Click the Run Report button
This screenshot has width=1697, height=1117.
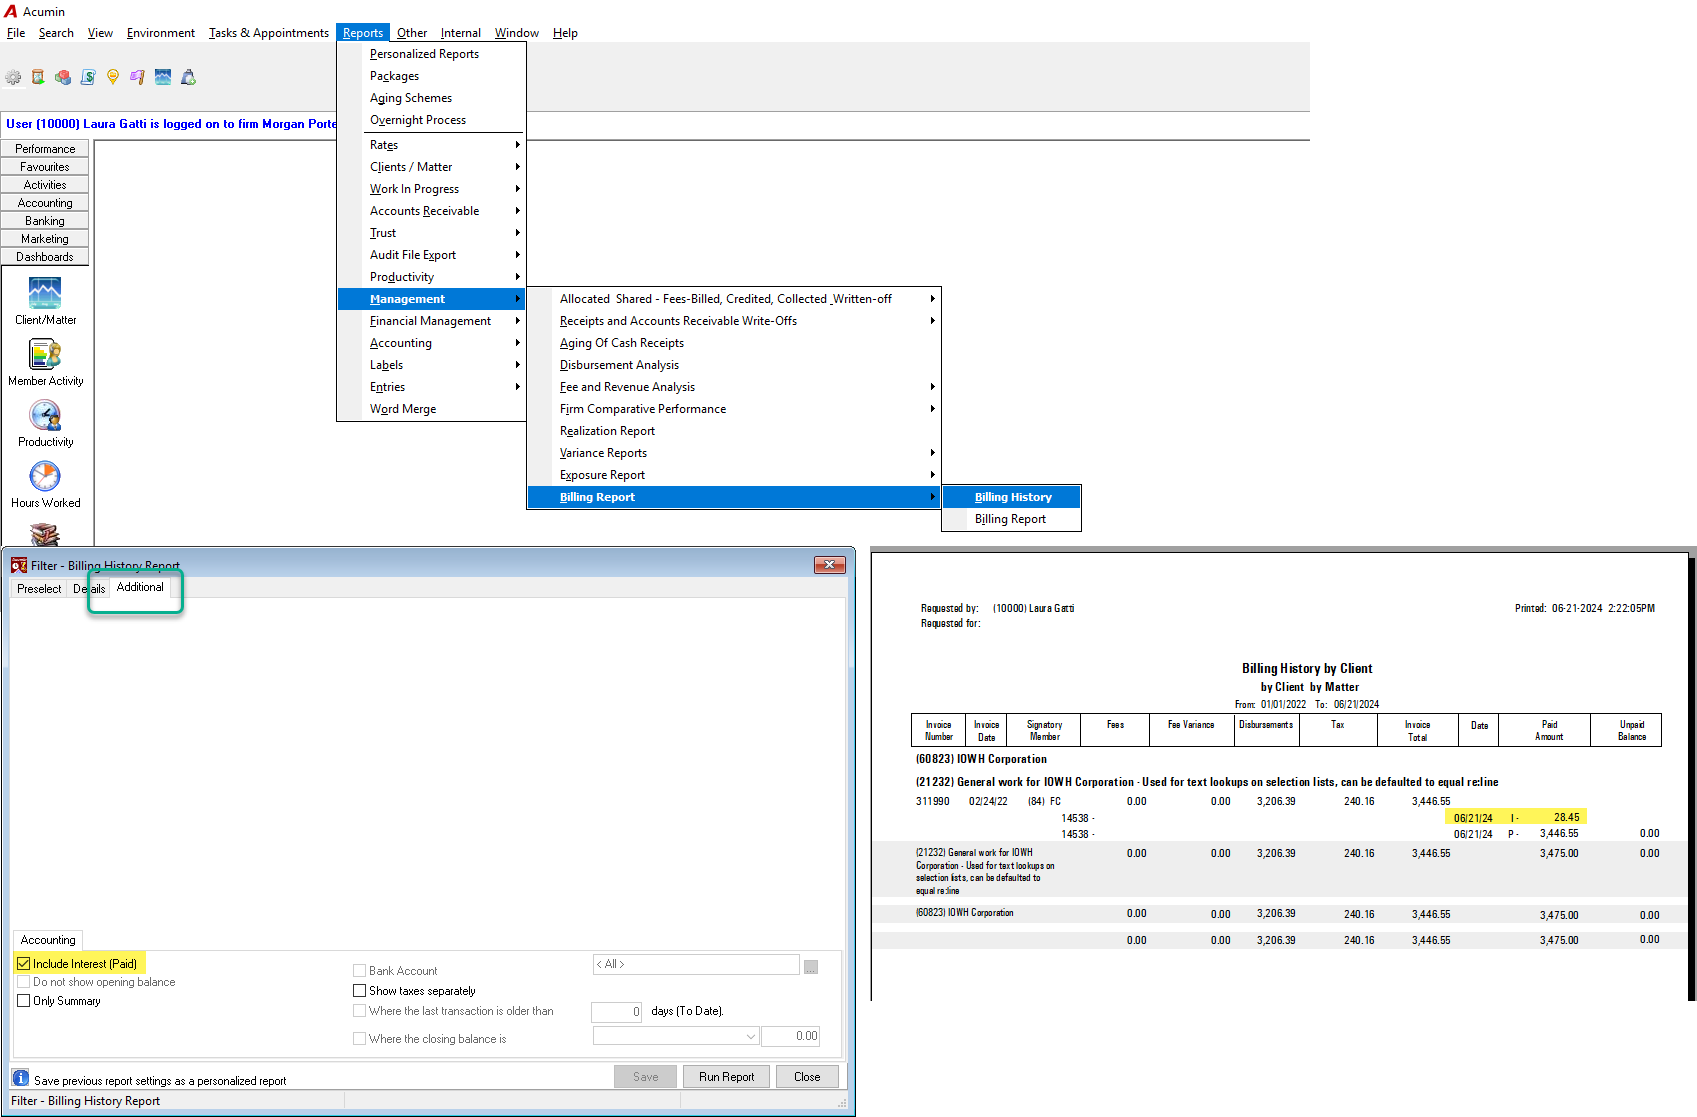[727, 1077]
